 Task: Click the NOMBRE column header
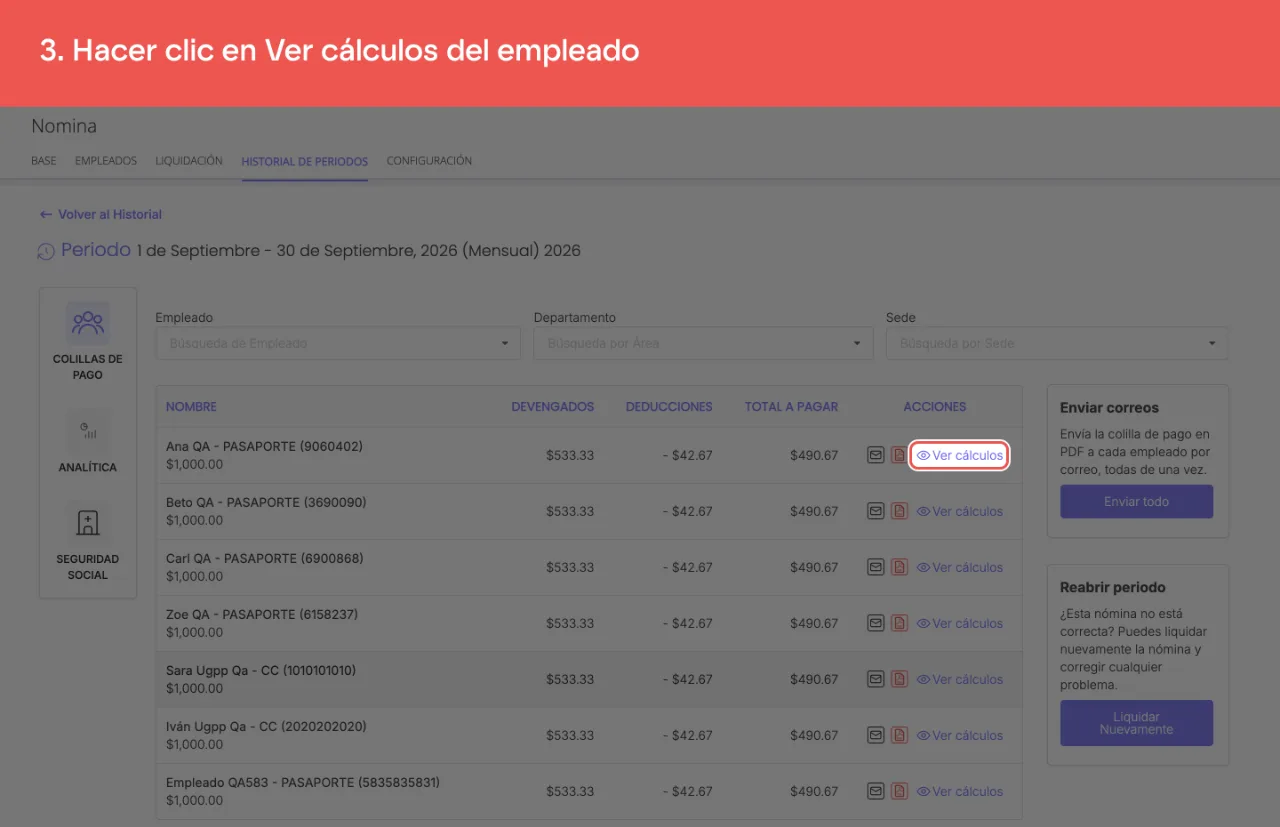191,407
